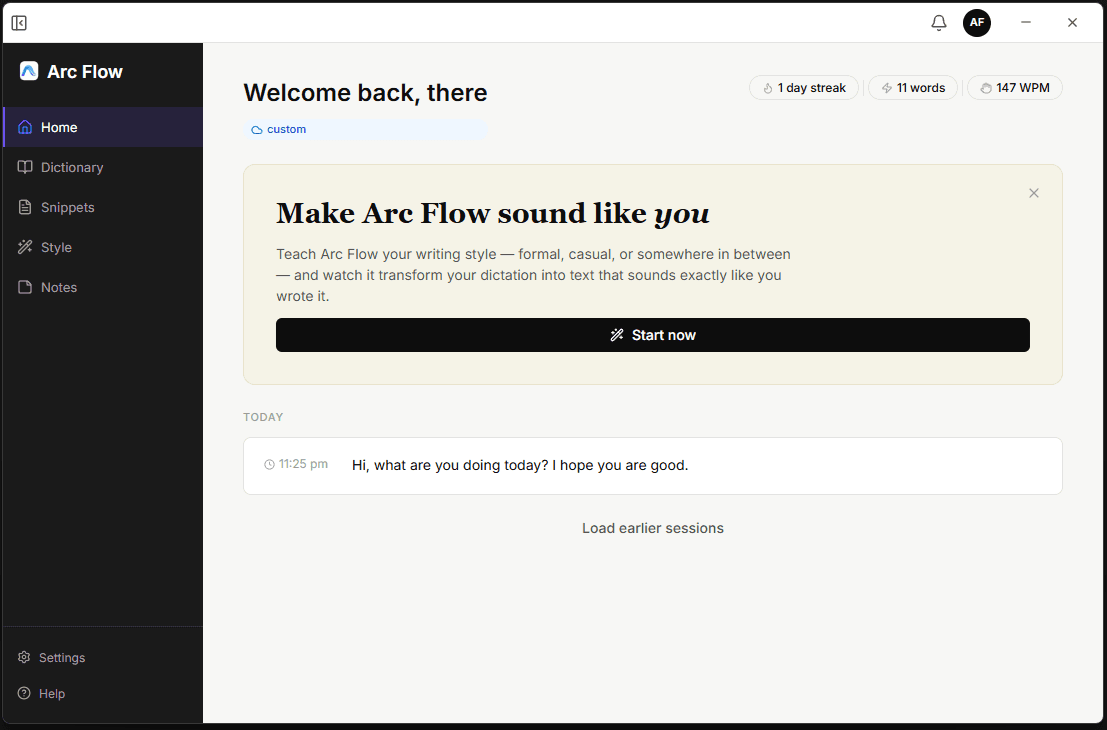
Task: Open the Style section
Action: tap(103, 247)
